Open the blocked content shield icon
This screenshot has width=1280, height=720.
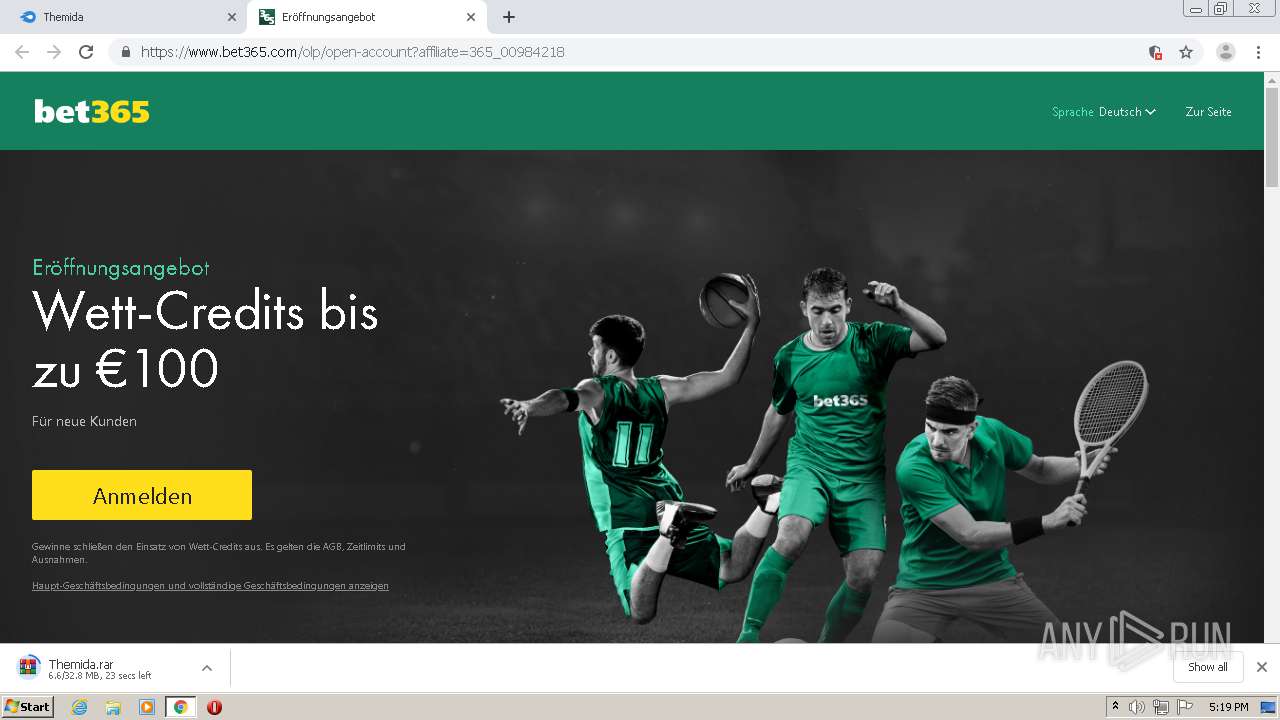1155,52
